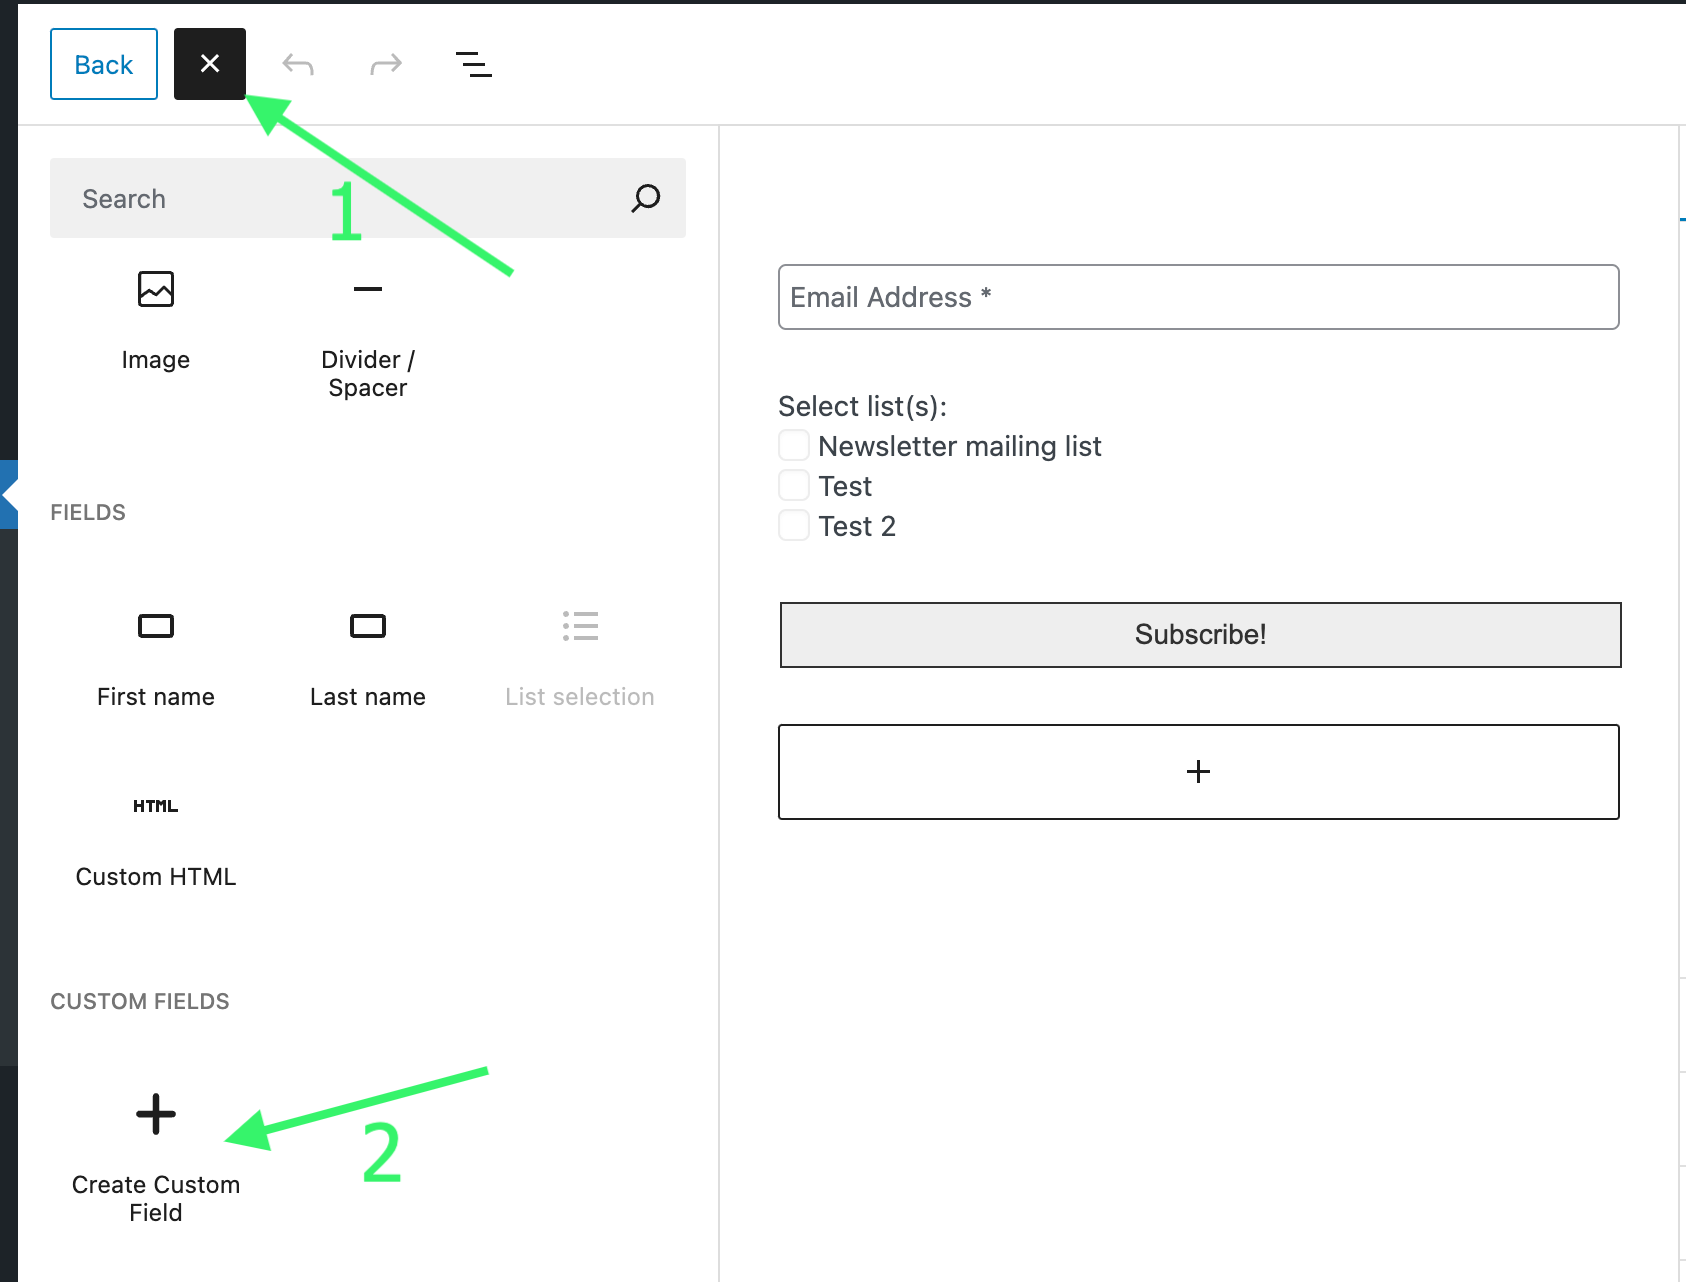Click into the block Search box

point(340,198)
